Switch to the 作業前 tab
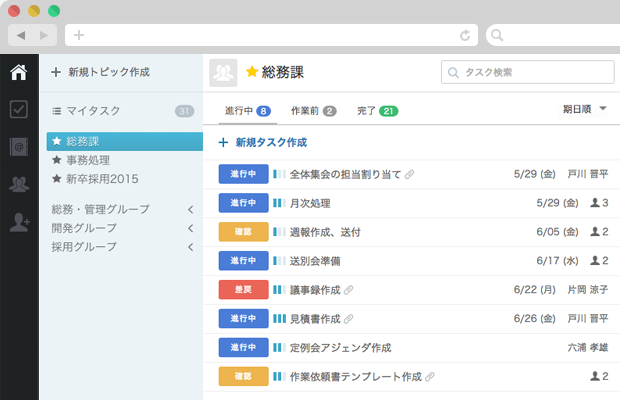The height and width of the screenshot is (400, 620). tap(312, 110)
